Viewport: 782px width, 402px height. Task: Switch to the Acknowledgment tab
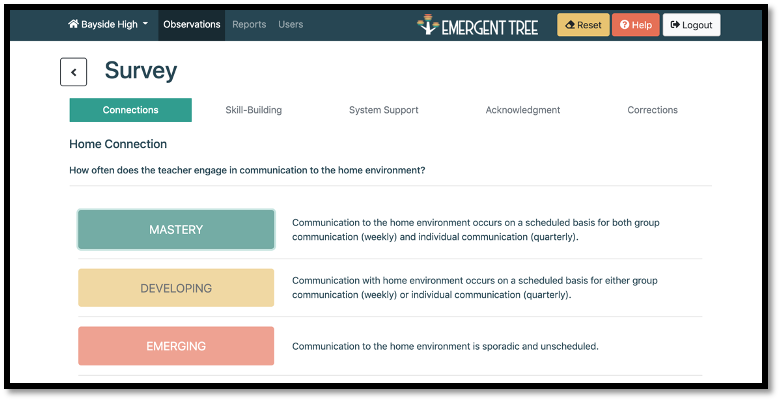(x=522, y=110)
